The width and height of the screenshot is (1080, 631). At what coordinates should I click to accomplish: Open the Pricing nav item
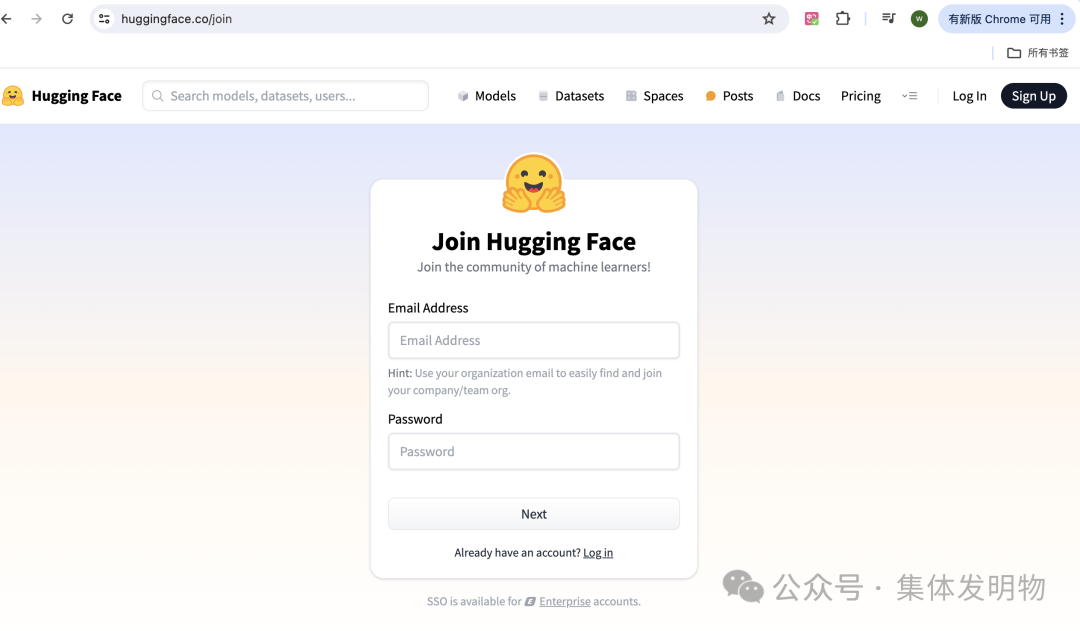(860, 96)
